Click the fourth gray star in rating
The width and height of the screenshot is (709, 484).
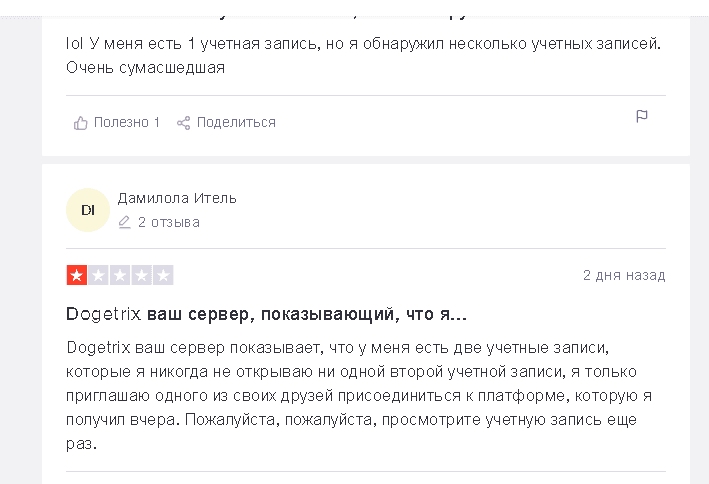pos(142,275)
